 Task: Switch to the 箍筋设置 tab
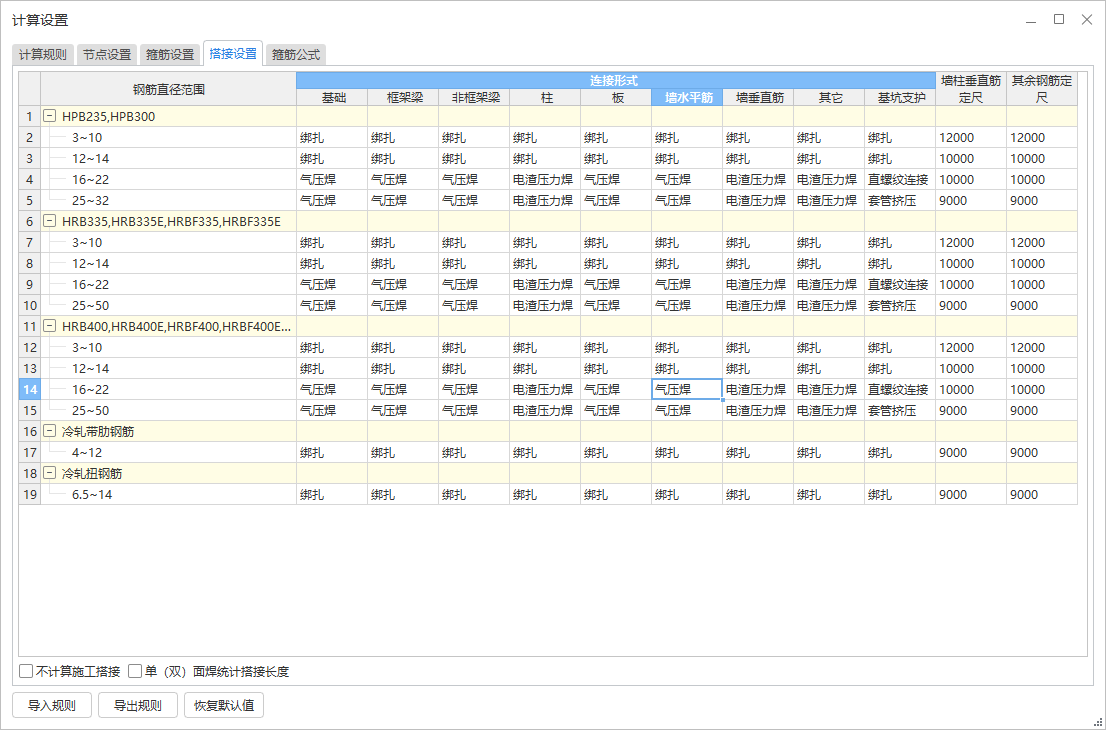169,55
